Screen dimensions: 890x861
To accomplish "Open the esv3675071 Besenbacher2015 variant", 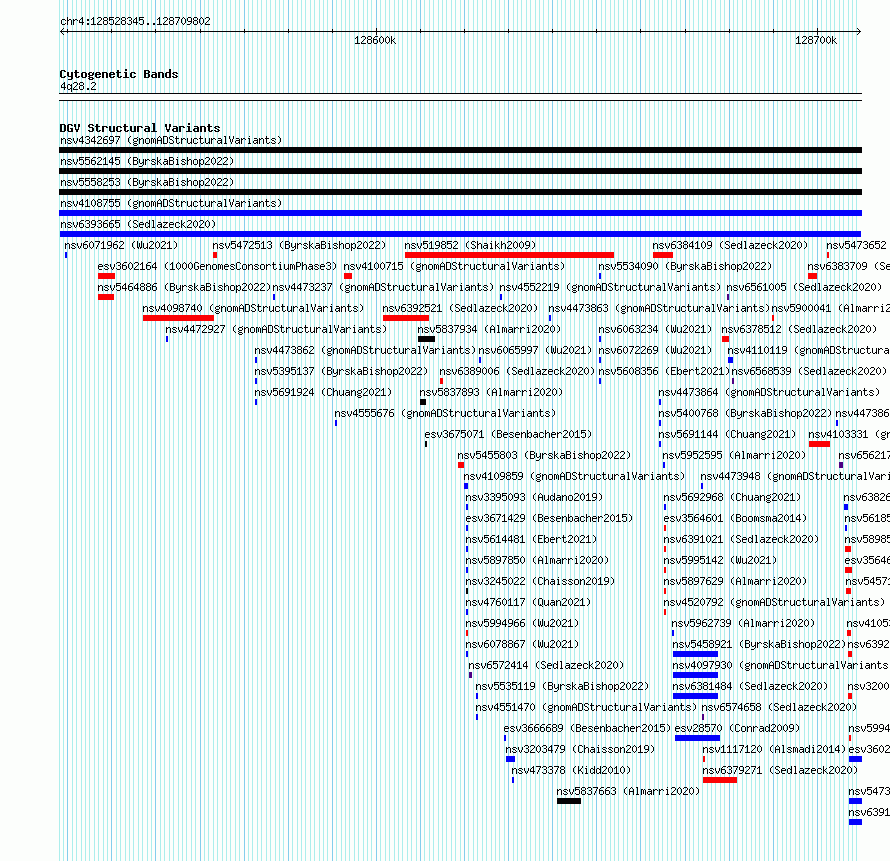I will click(x=508, y=434).
